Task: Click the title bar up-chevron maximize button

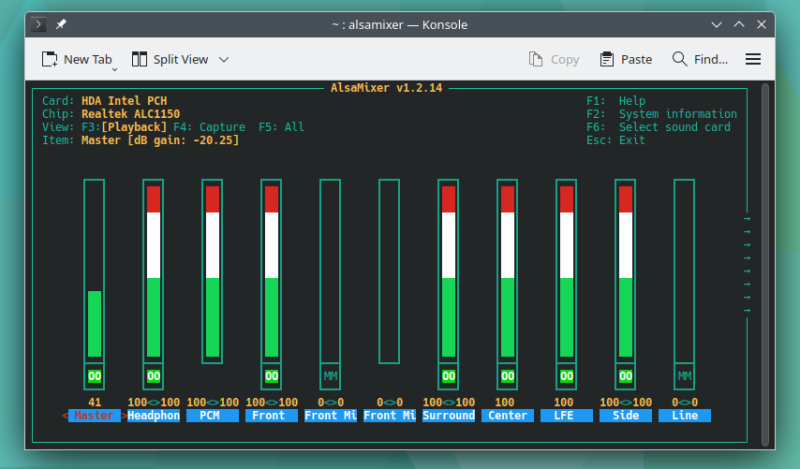Action: pos(739,24)
